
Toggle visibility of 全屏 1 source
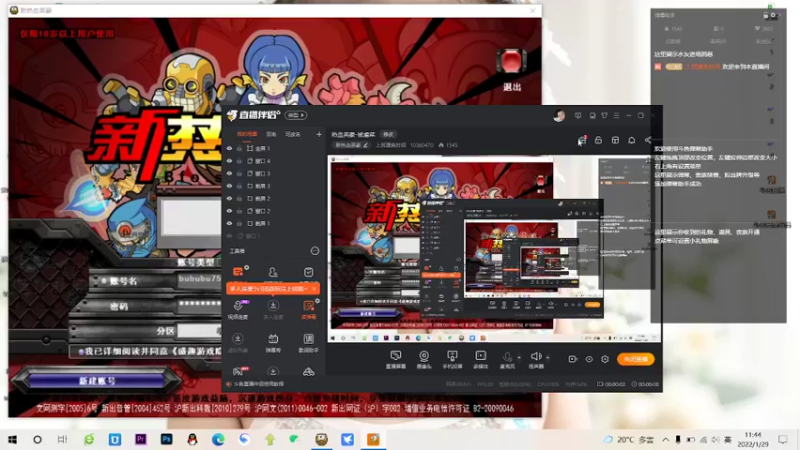tap(229, 148)
